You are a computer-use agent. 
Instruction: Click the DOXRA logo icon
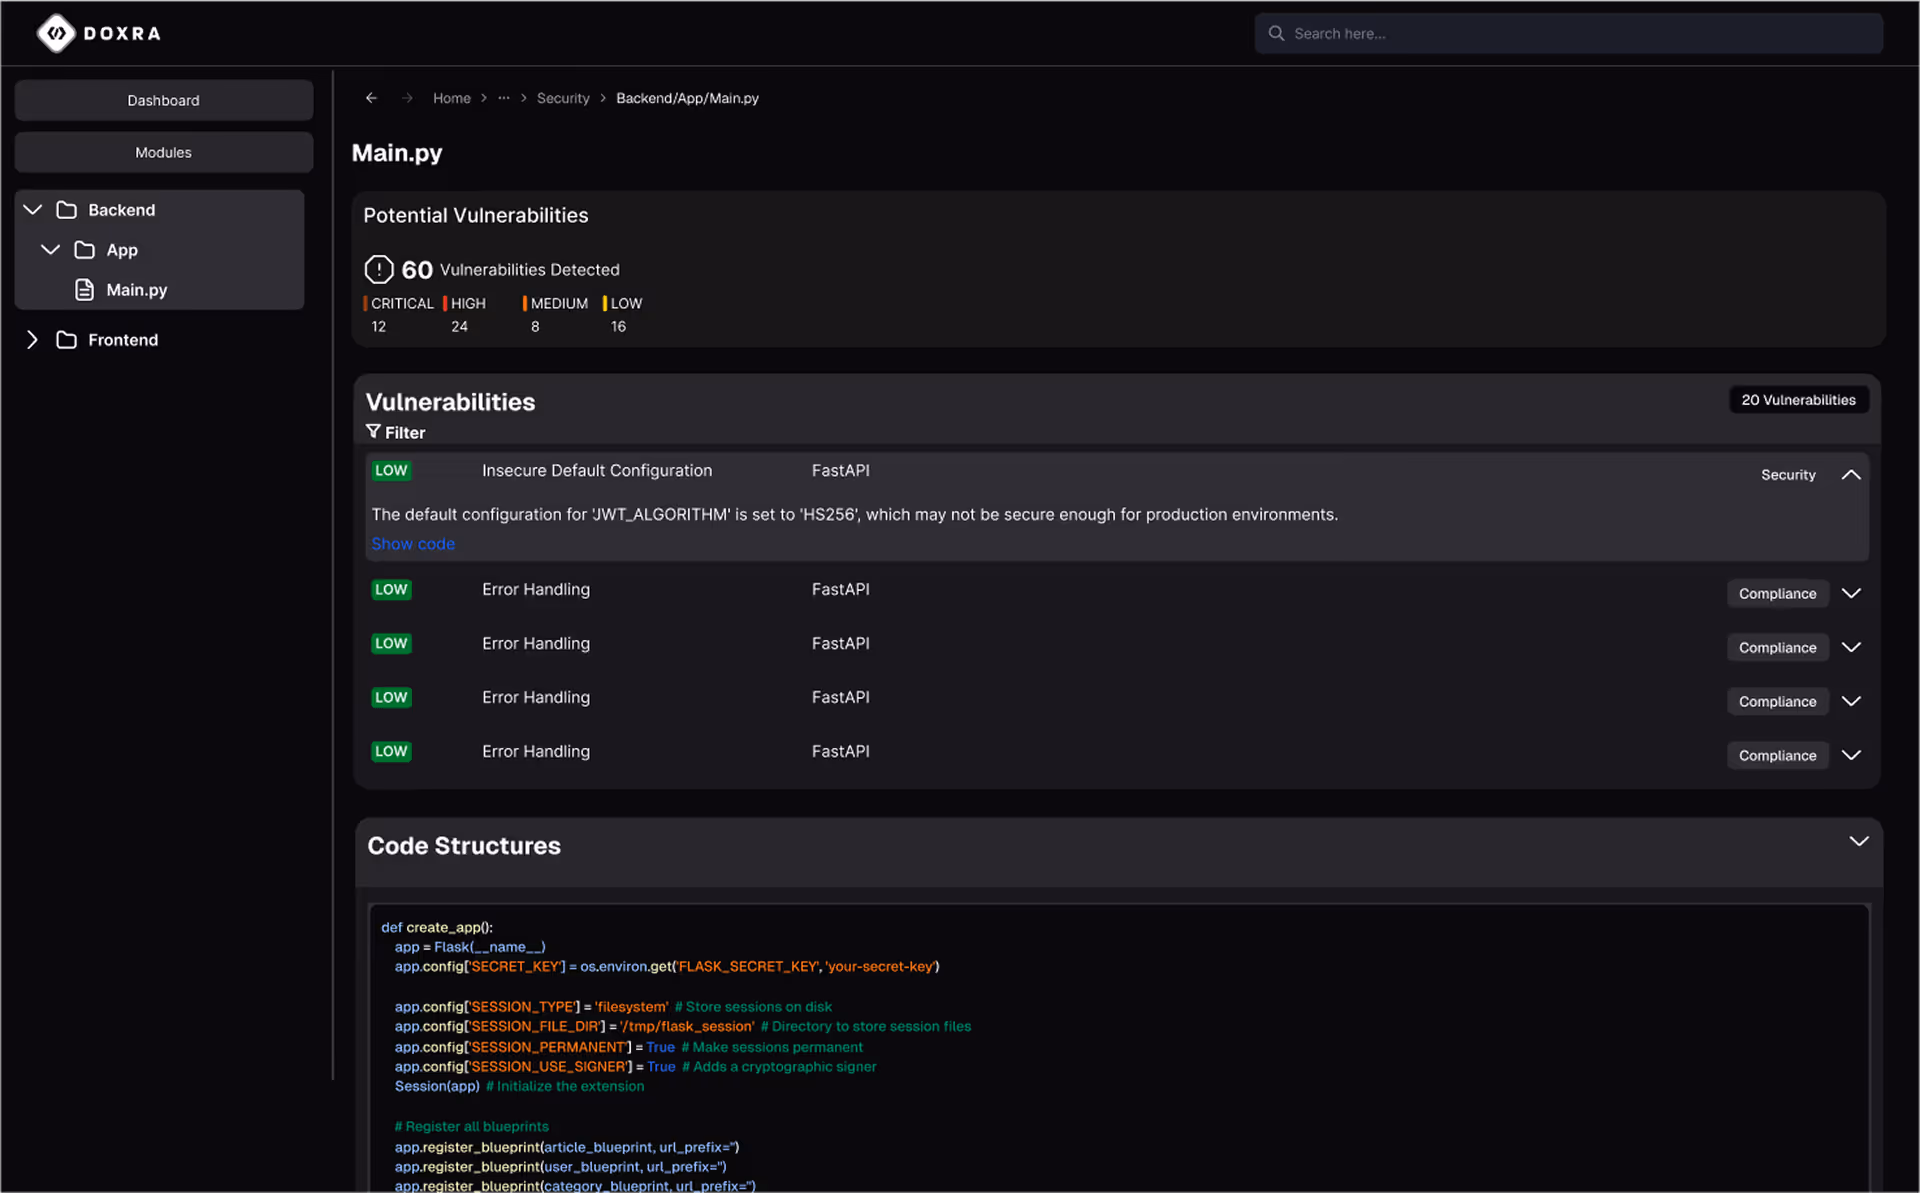(x=56, y=33)
